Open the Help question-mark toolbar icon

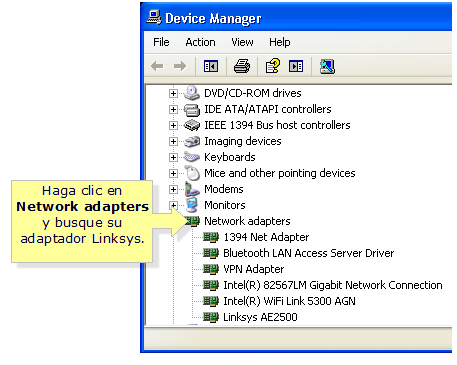click(x=273, y=66)
